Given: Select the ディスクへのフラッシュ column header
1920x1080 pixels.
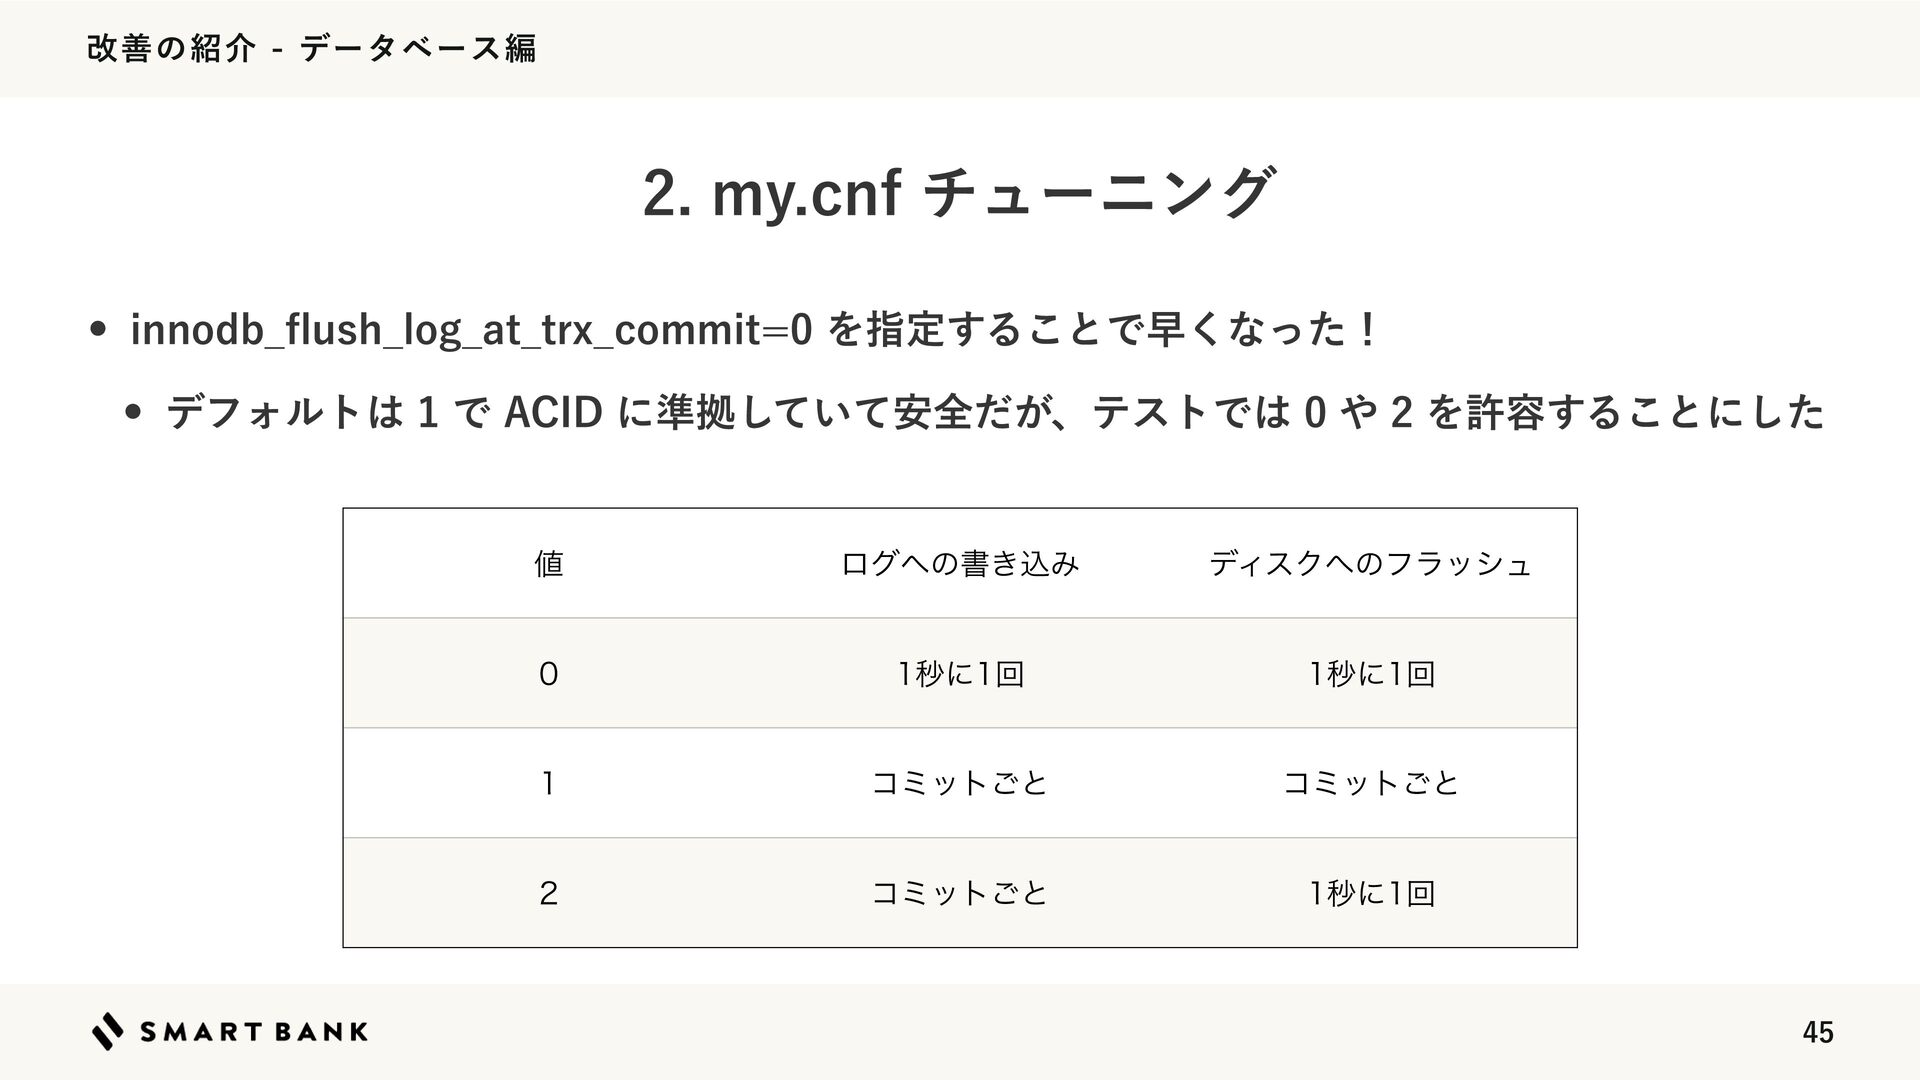Looking at the screenshot, I should click(1370, 564).
